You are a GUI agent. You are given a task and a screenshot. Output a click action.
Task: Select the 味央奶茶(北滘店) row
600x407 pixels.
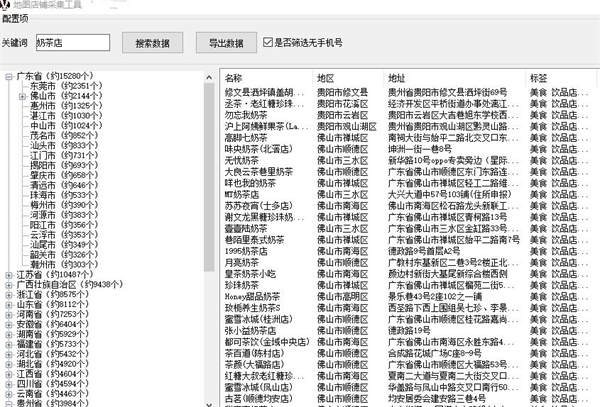click(408, 149)
